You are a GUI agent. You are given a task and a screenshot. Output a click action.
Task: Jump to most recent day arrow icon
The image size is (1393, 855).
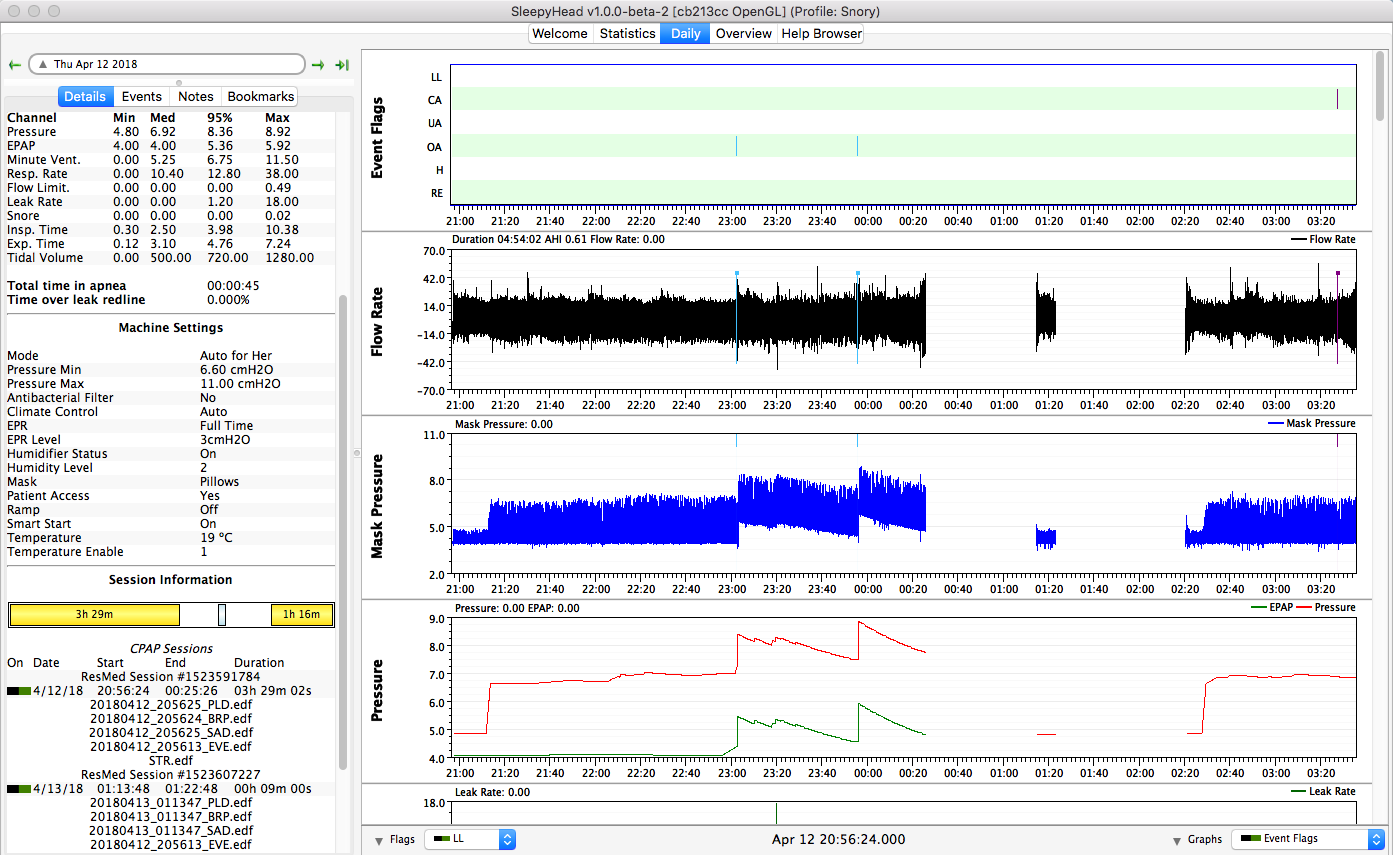342,64
